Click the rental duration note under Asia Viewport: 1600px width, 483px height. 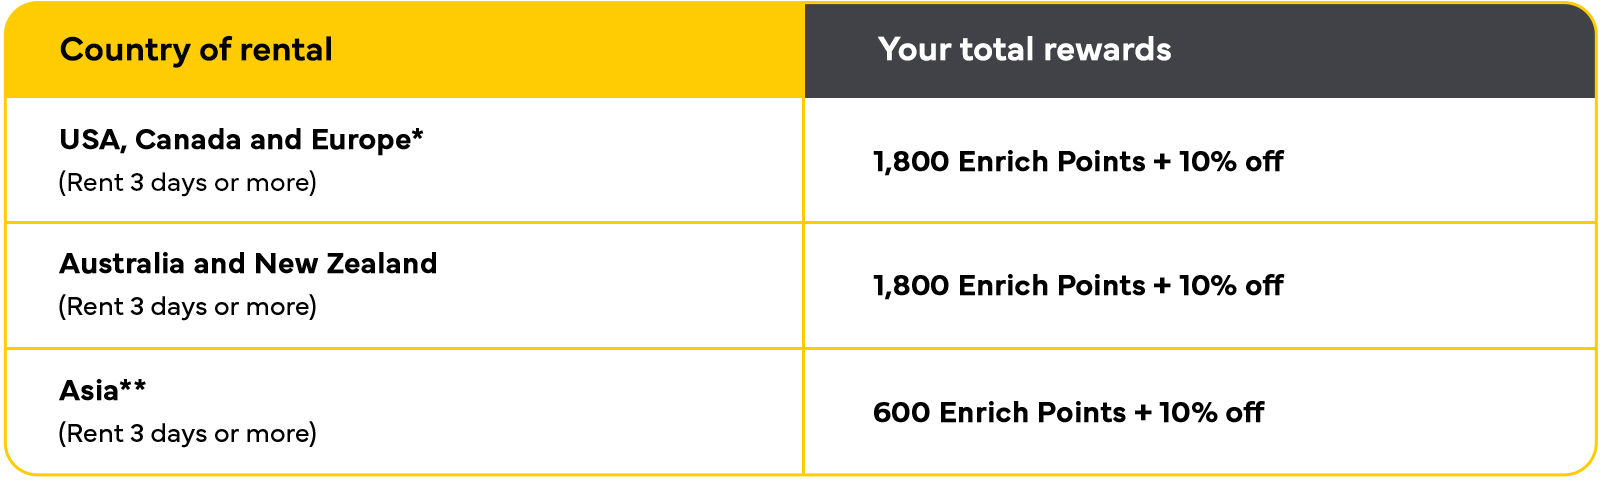click(x=187, y=434)
